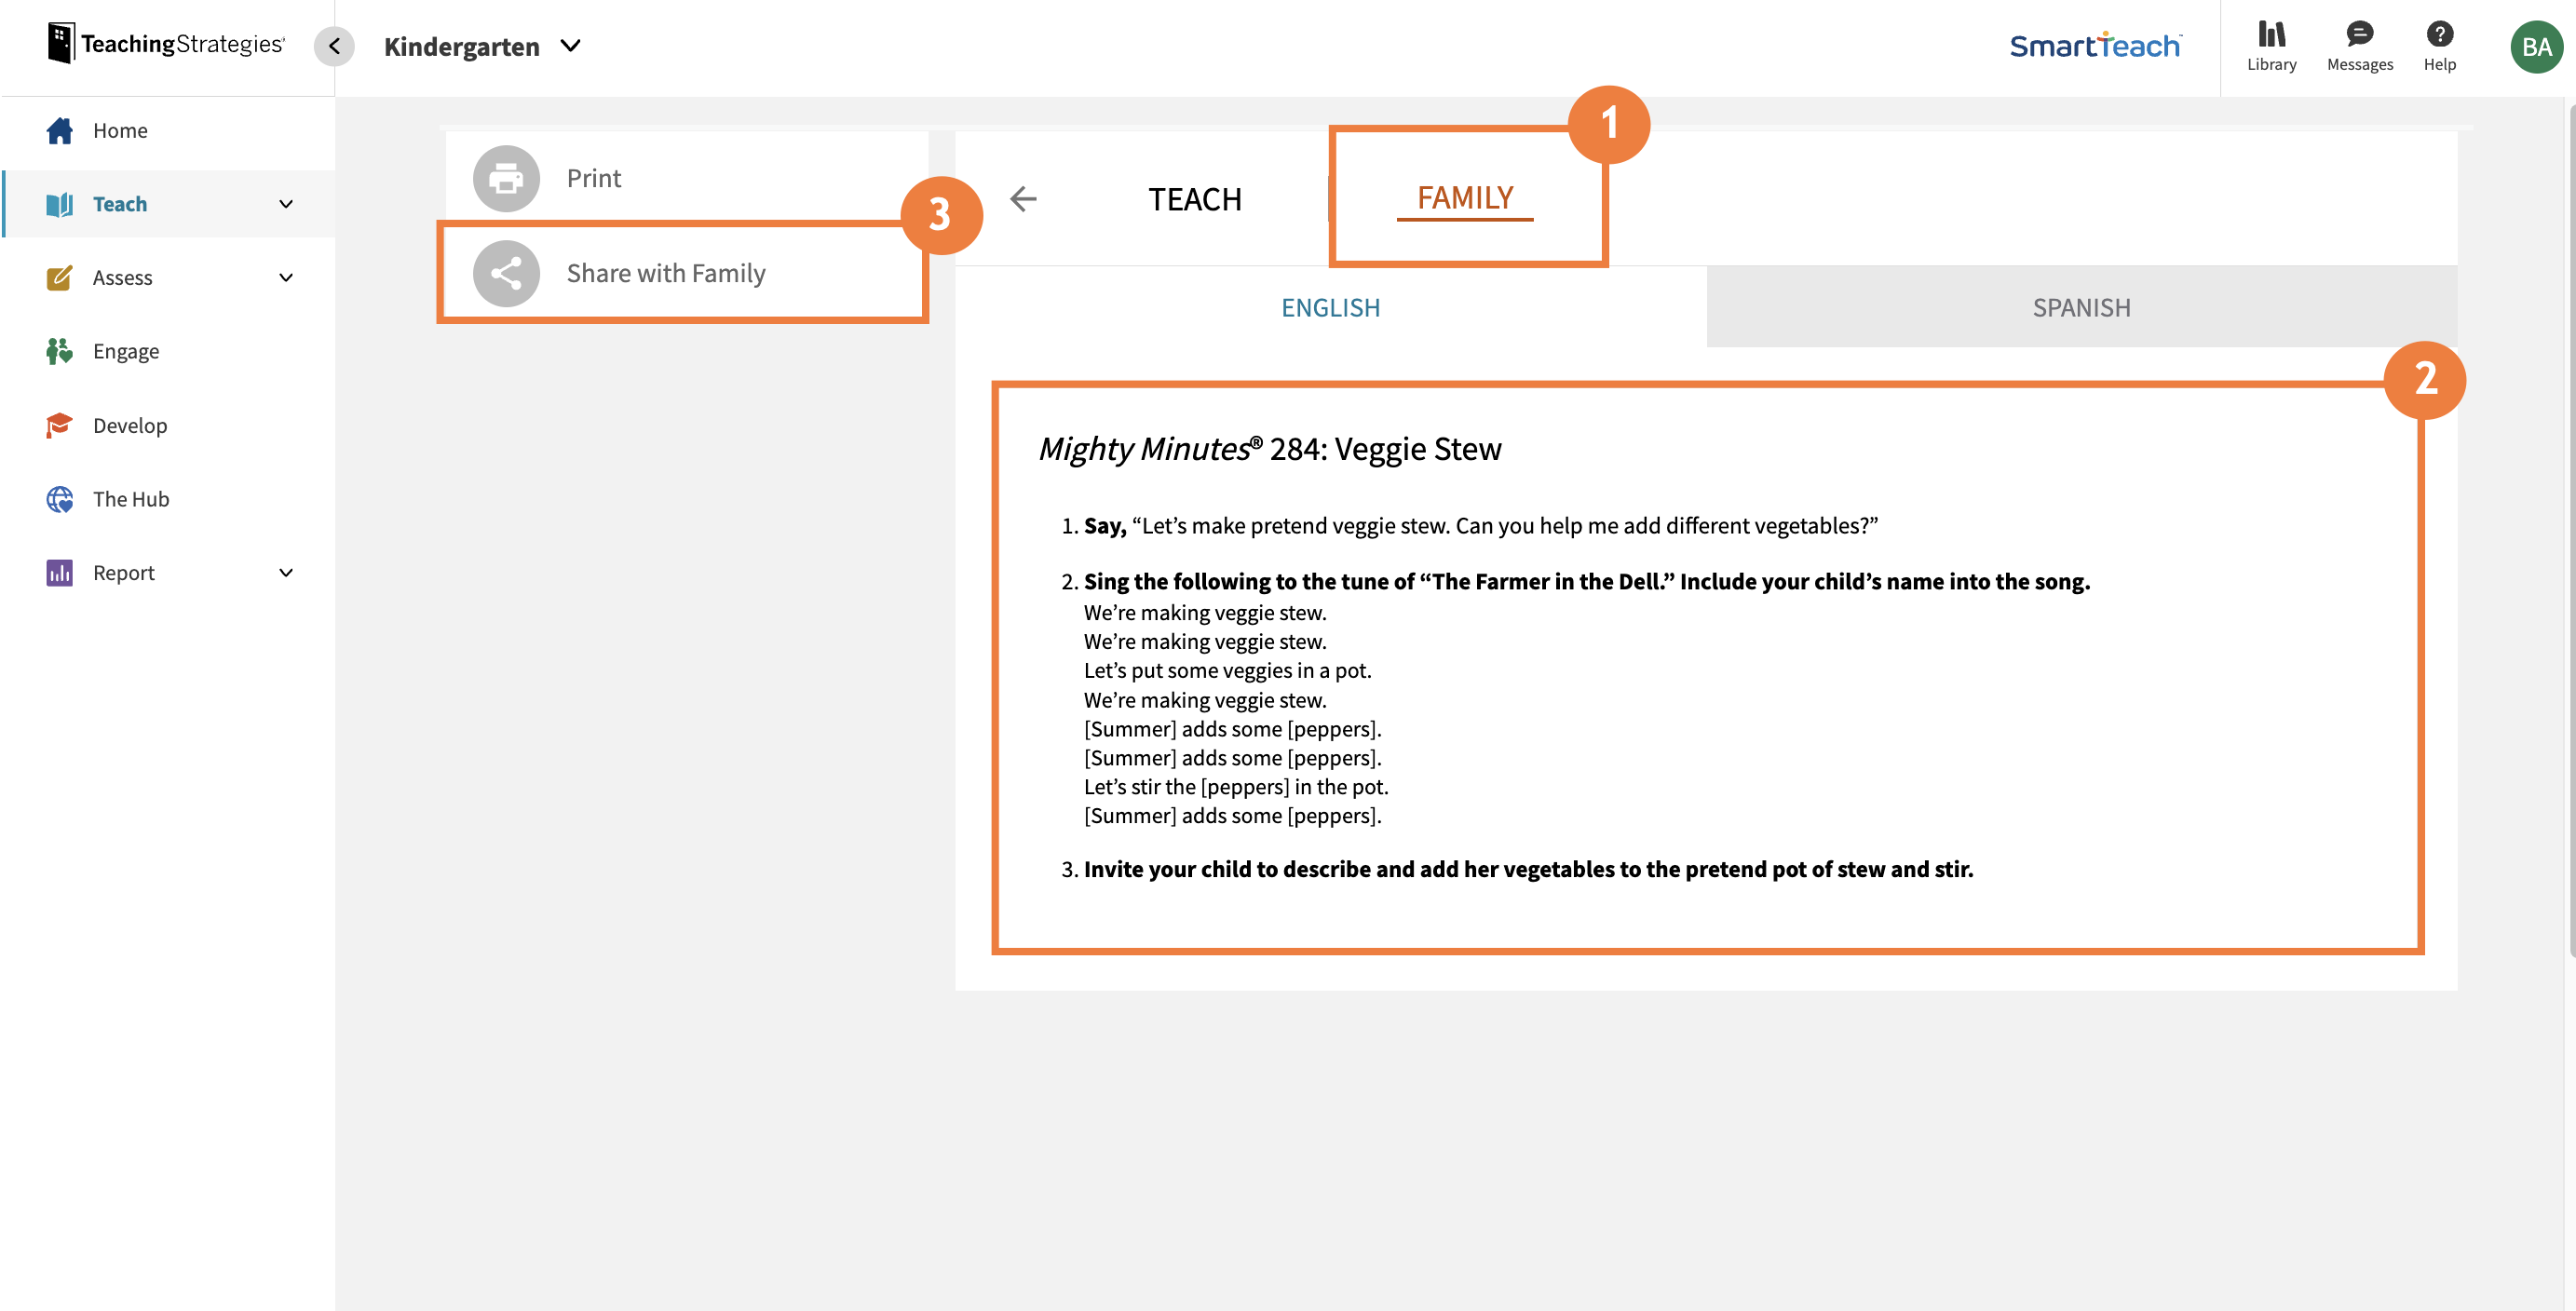The width and height of the screenshot is (2576, 1311).
Task: Select the TEACH tab
Action: 1195,199
